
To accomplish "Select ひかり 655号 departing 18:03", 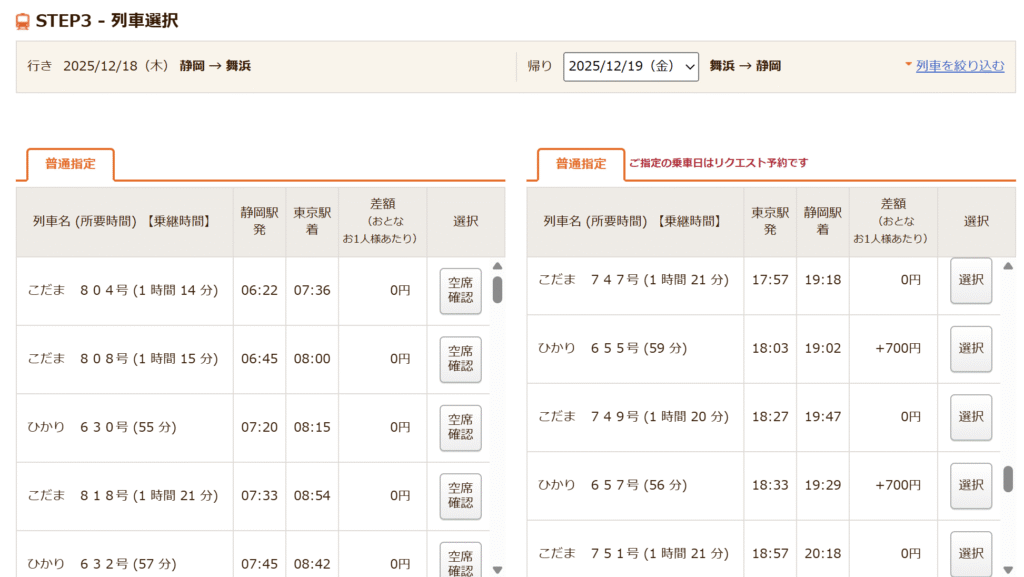I will 970,349.
